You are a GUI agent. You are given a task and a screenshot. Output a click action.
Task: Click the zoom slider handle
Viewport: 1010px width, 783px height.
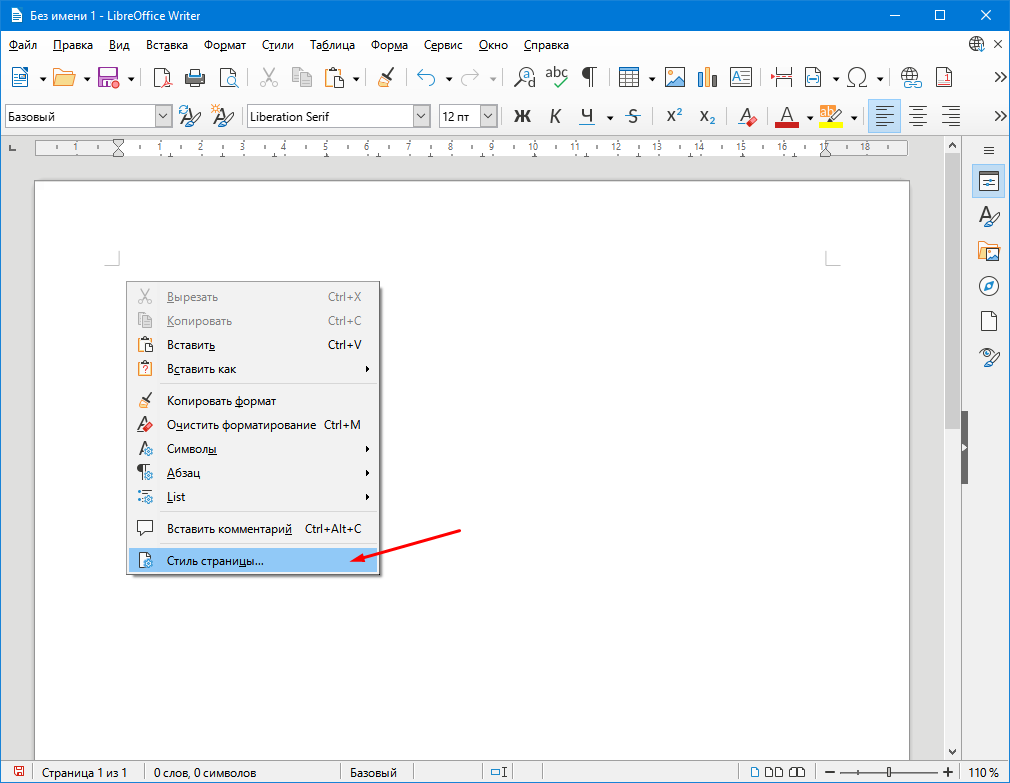tap(889, 771)
